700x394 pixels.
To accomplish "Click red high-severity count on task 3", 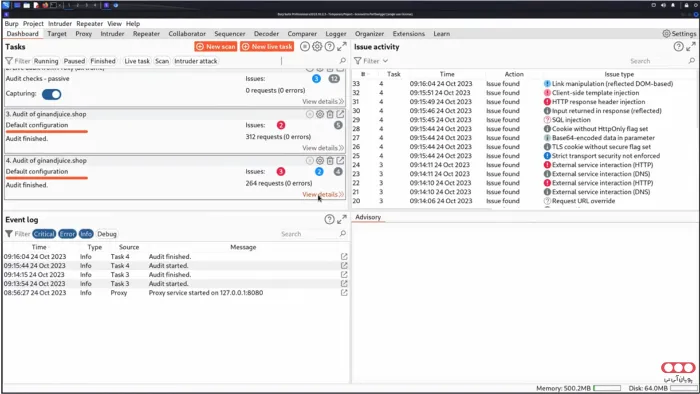I will (280, 125).
